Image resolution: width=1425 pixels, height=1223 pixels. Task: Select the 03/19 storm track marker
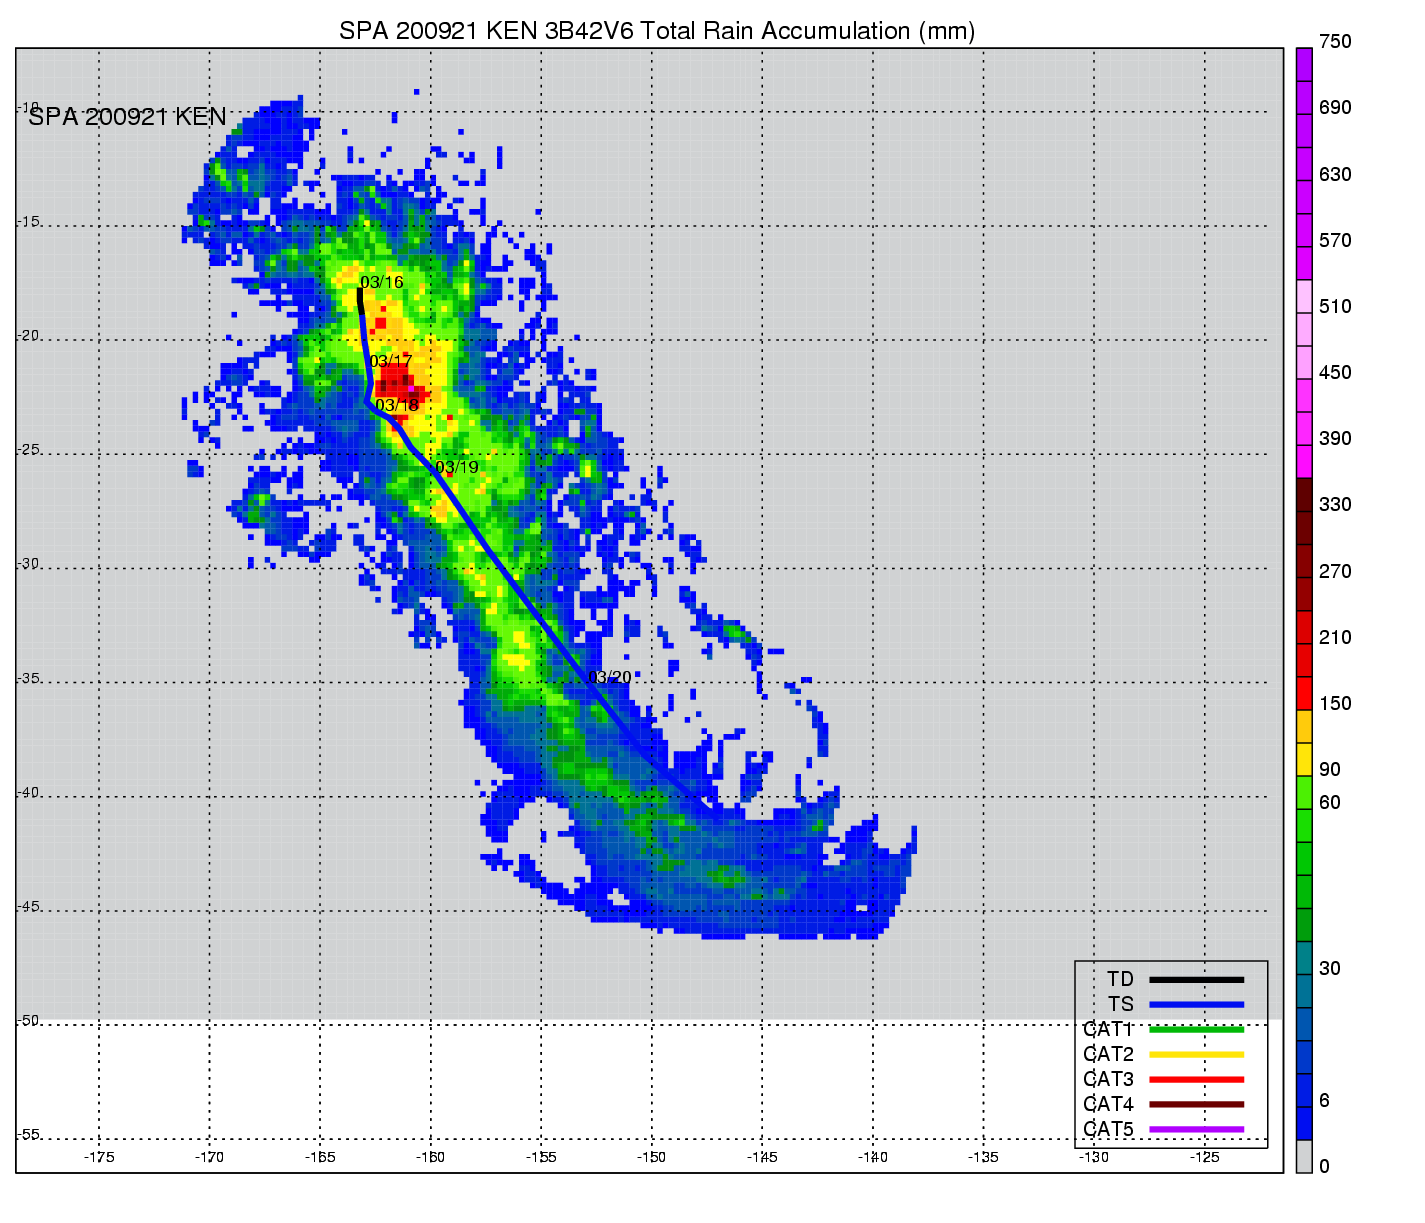(457, 467)
